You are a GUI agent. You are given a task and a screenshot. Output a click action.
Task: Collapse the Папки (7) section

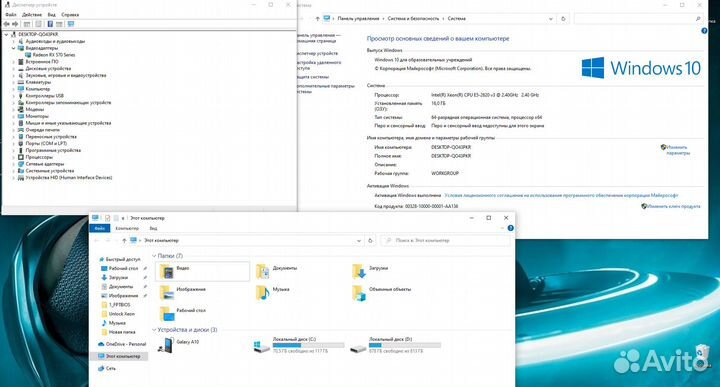click(x=154, y=256)
